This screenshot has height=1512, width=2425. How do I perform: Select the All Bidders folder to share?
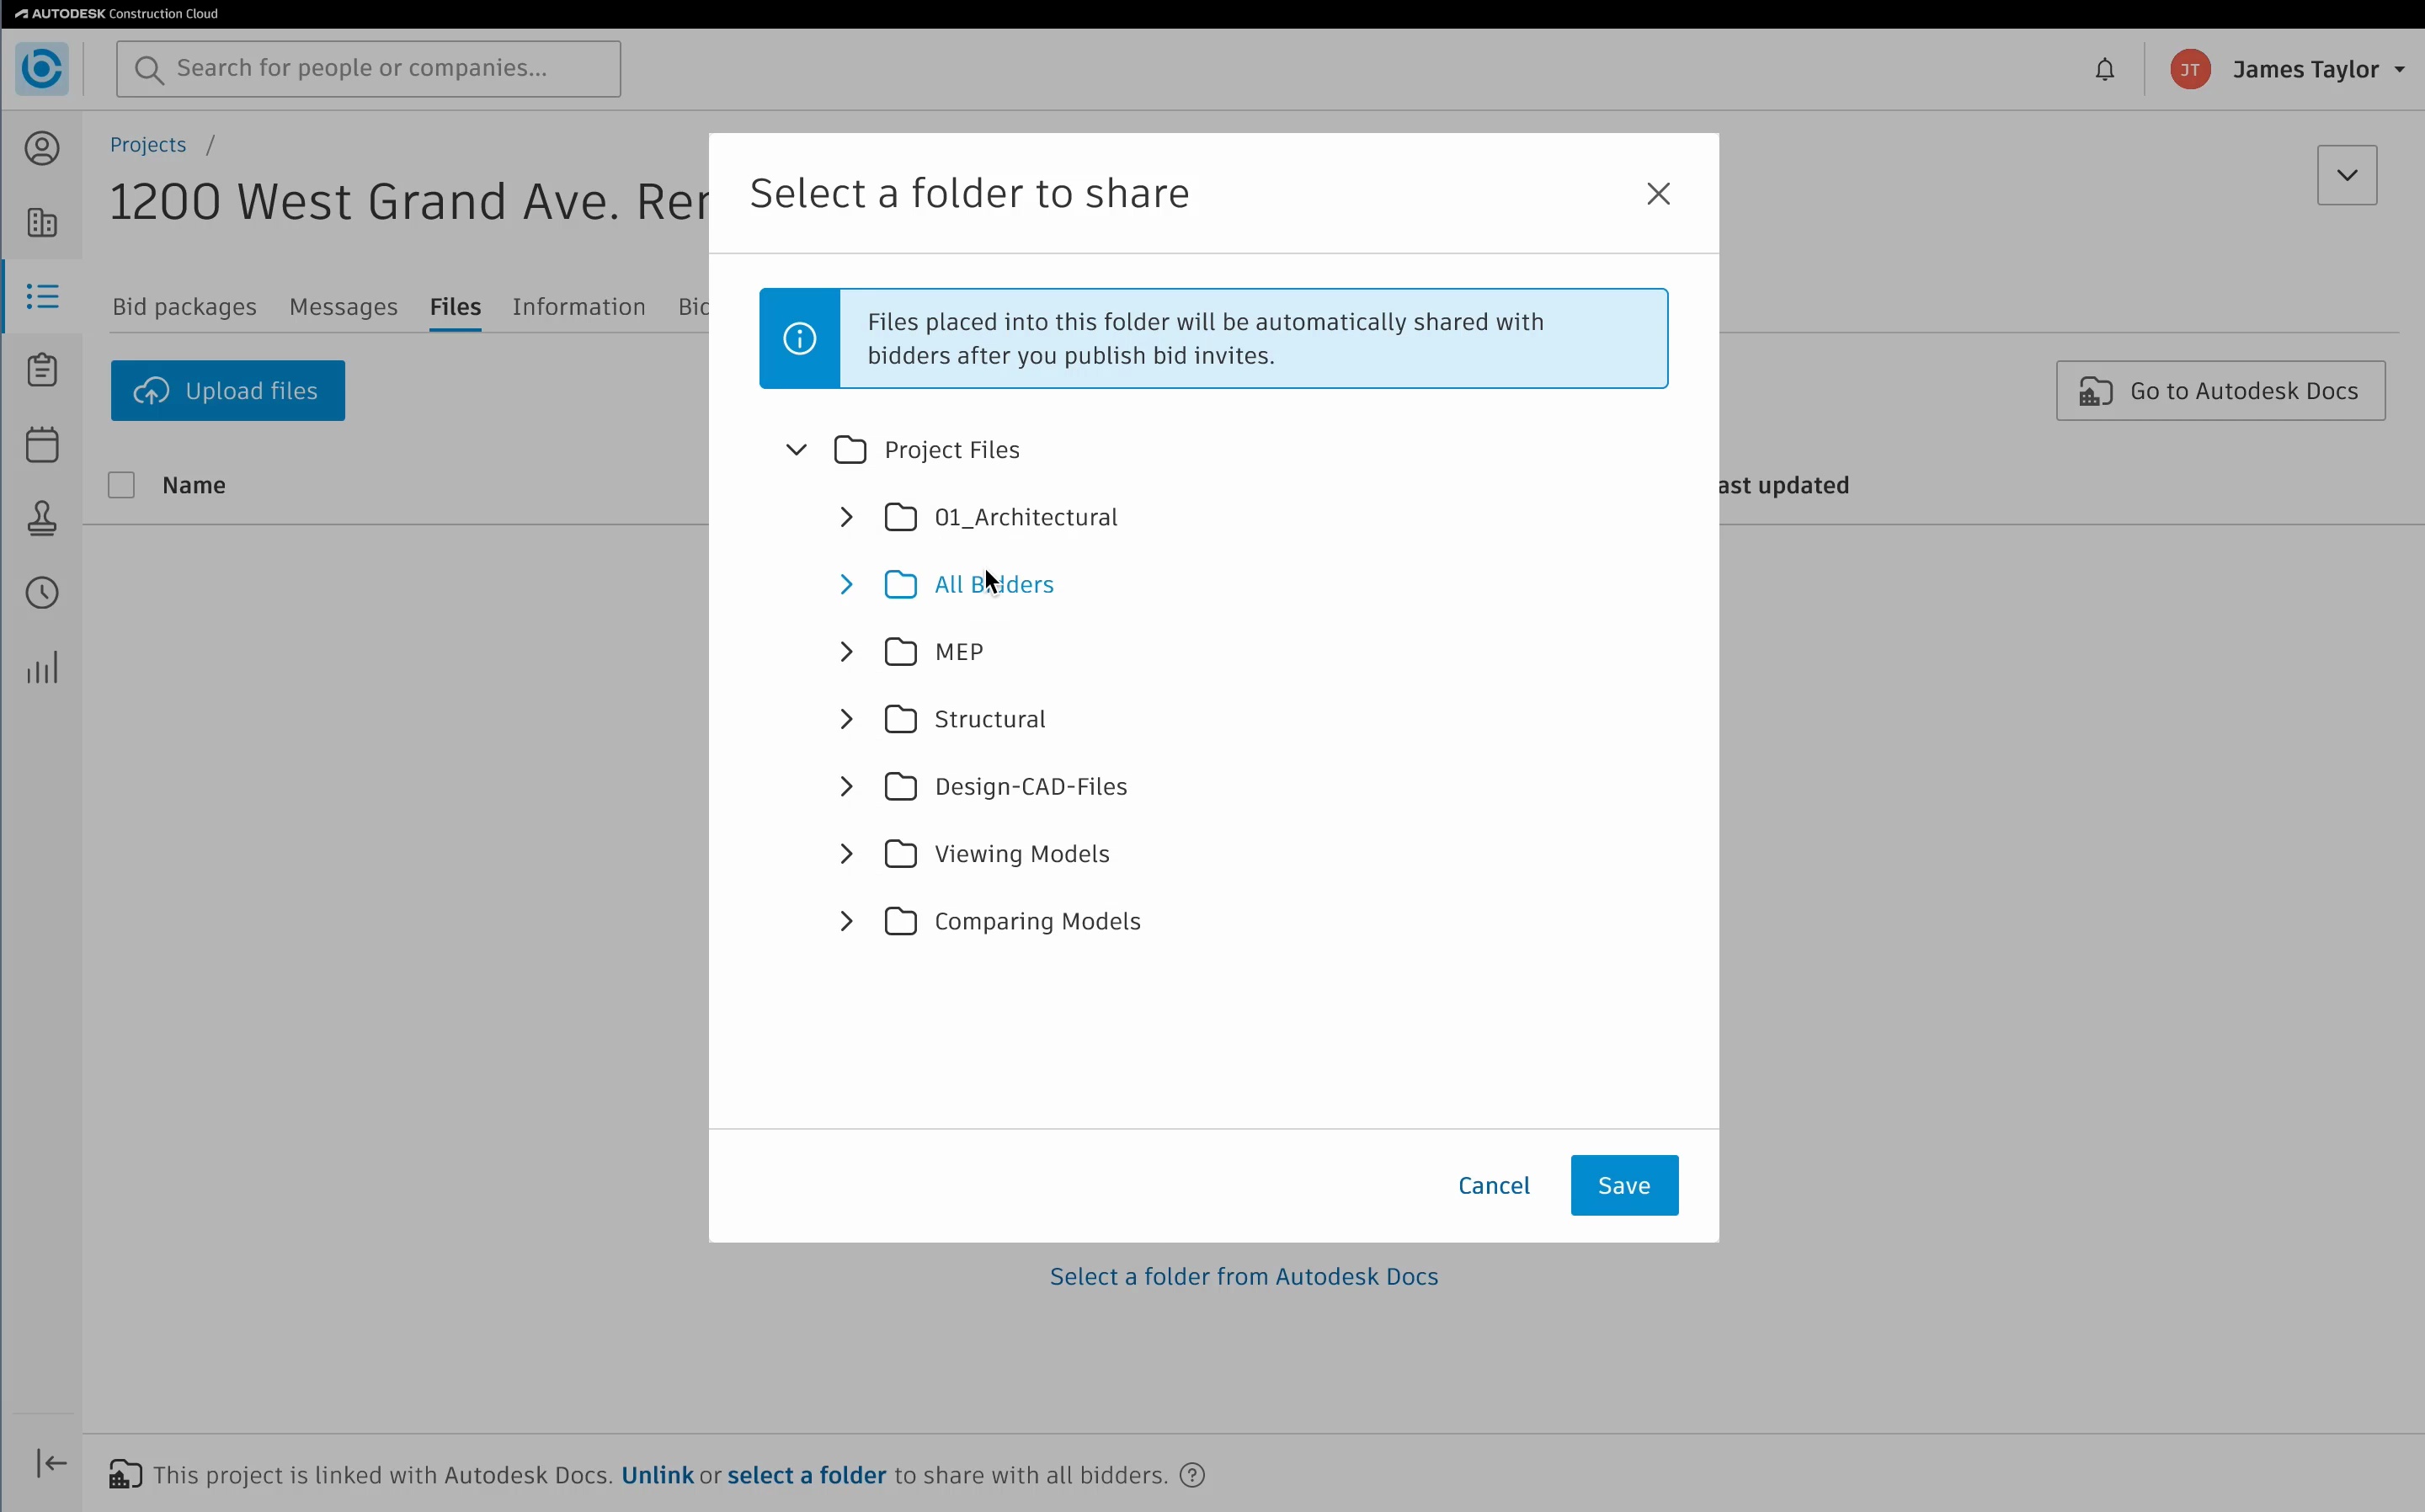click(993, 584)
